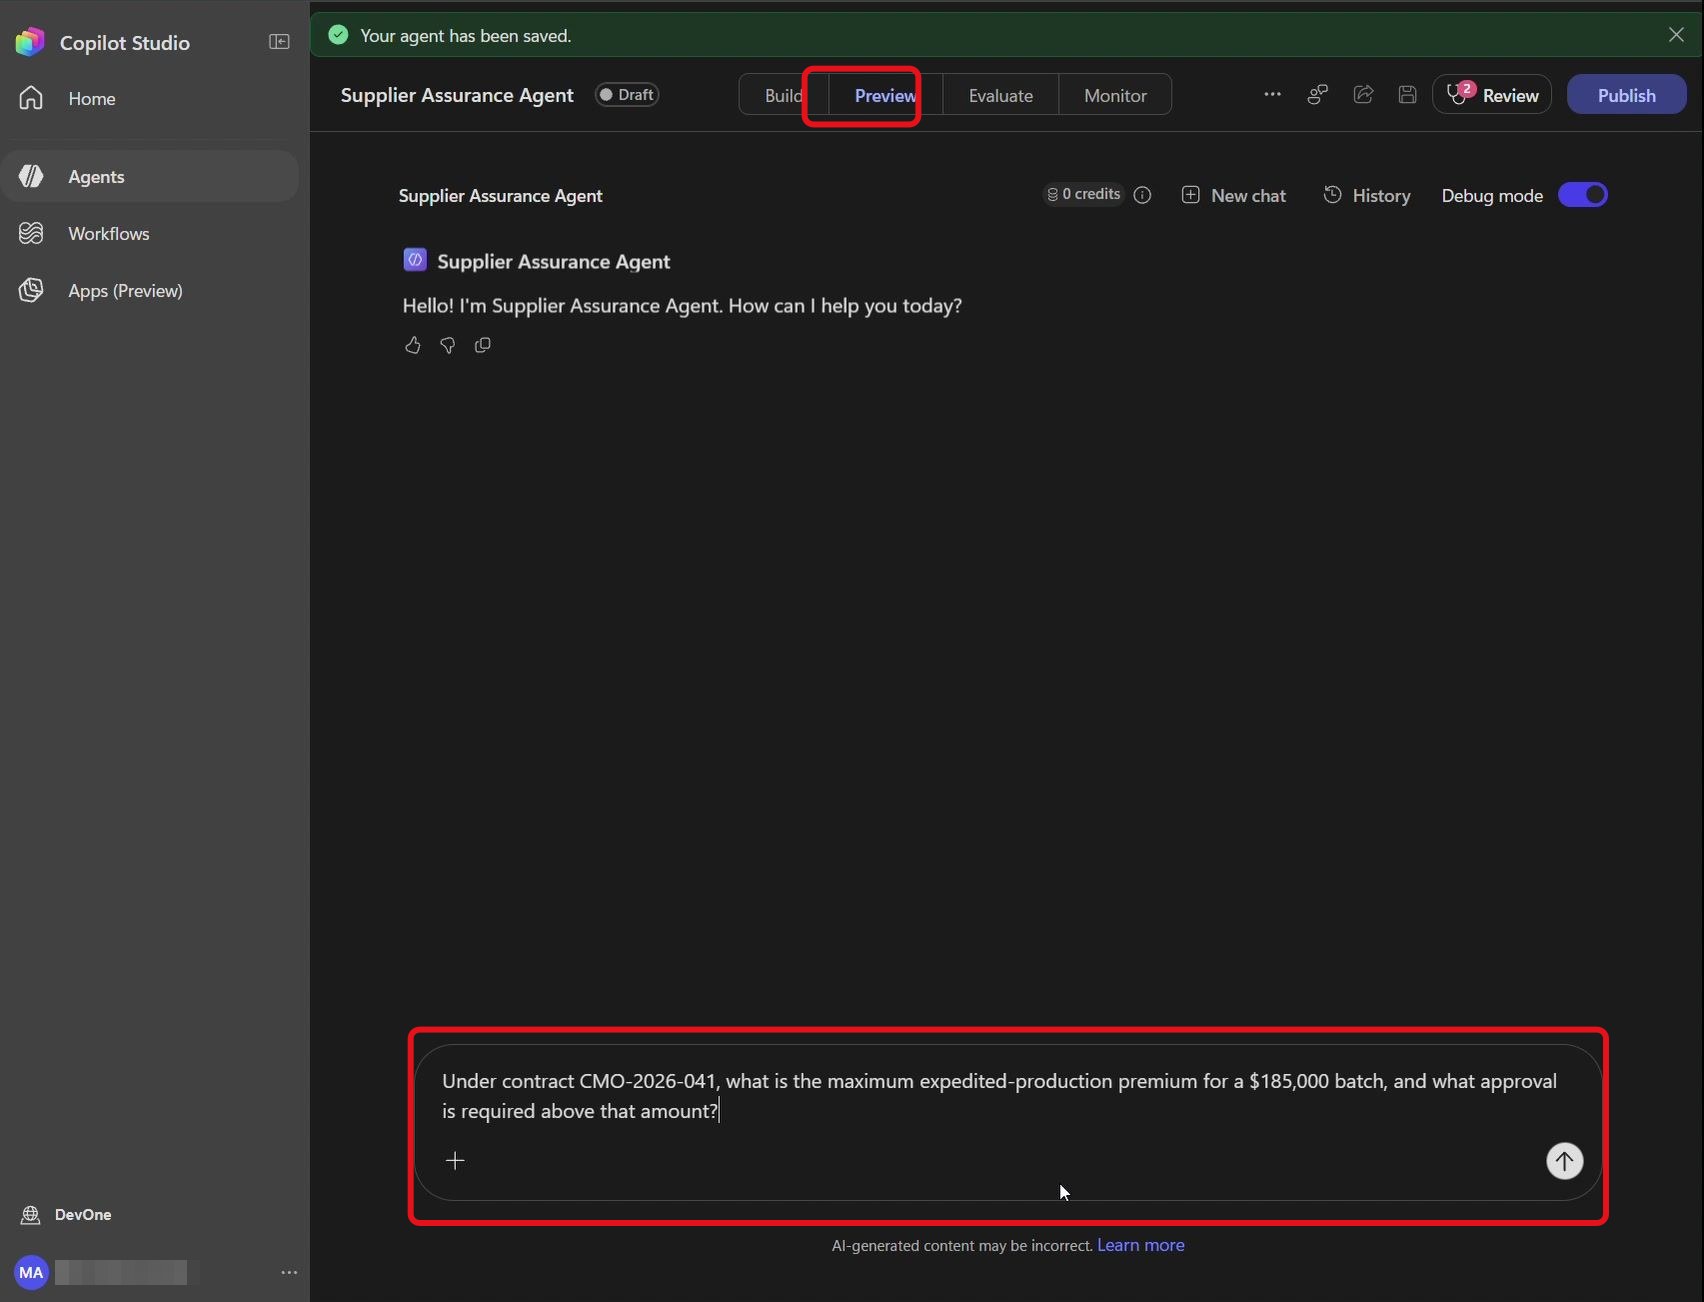Collapse the sidebar with the panel icon
Viewport: 1704px width, 1302px height.
(x=279, y=42)
